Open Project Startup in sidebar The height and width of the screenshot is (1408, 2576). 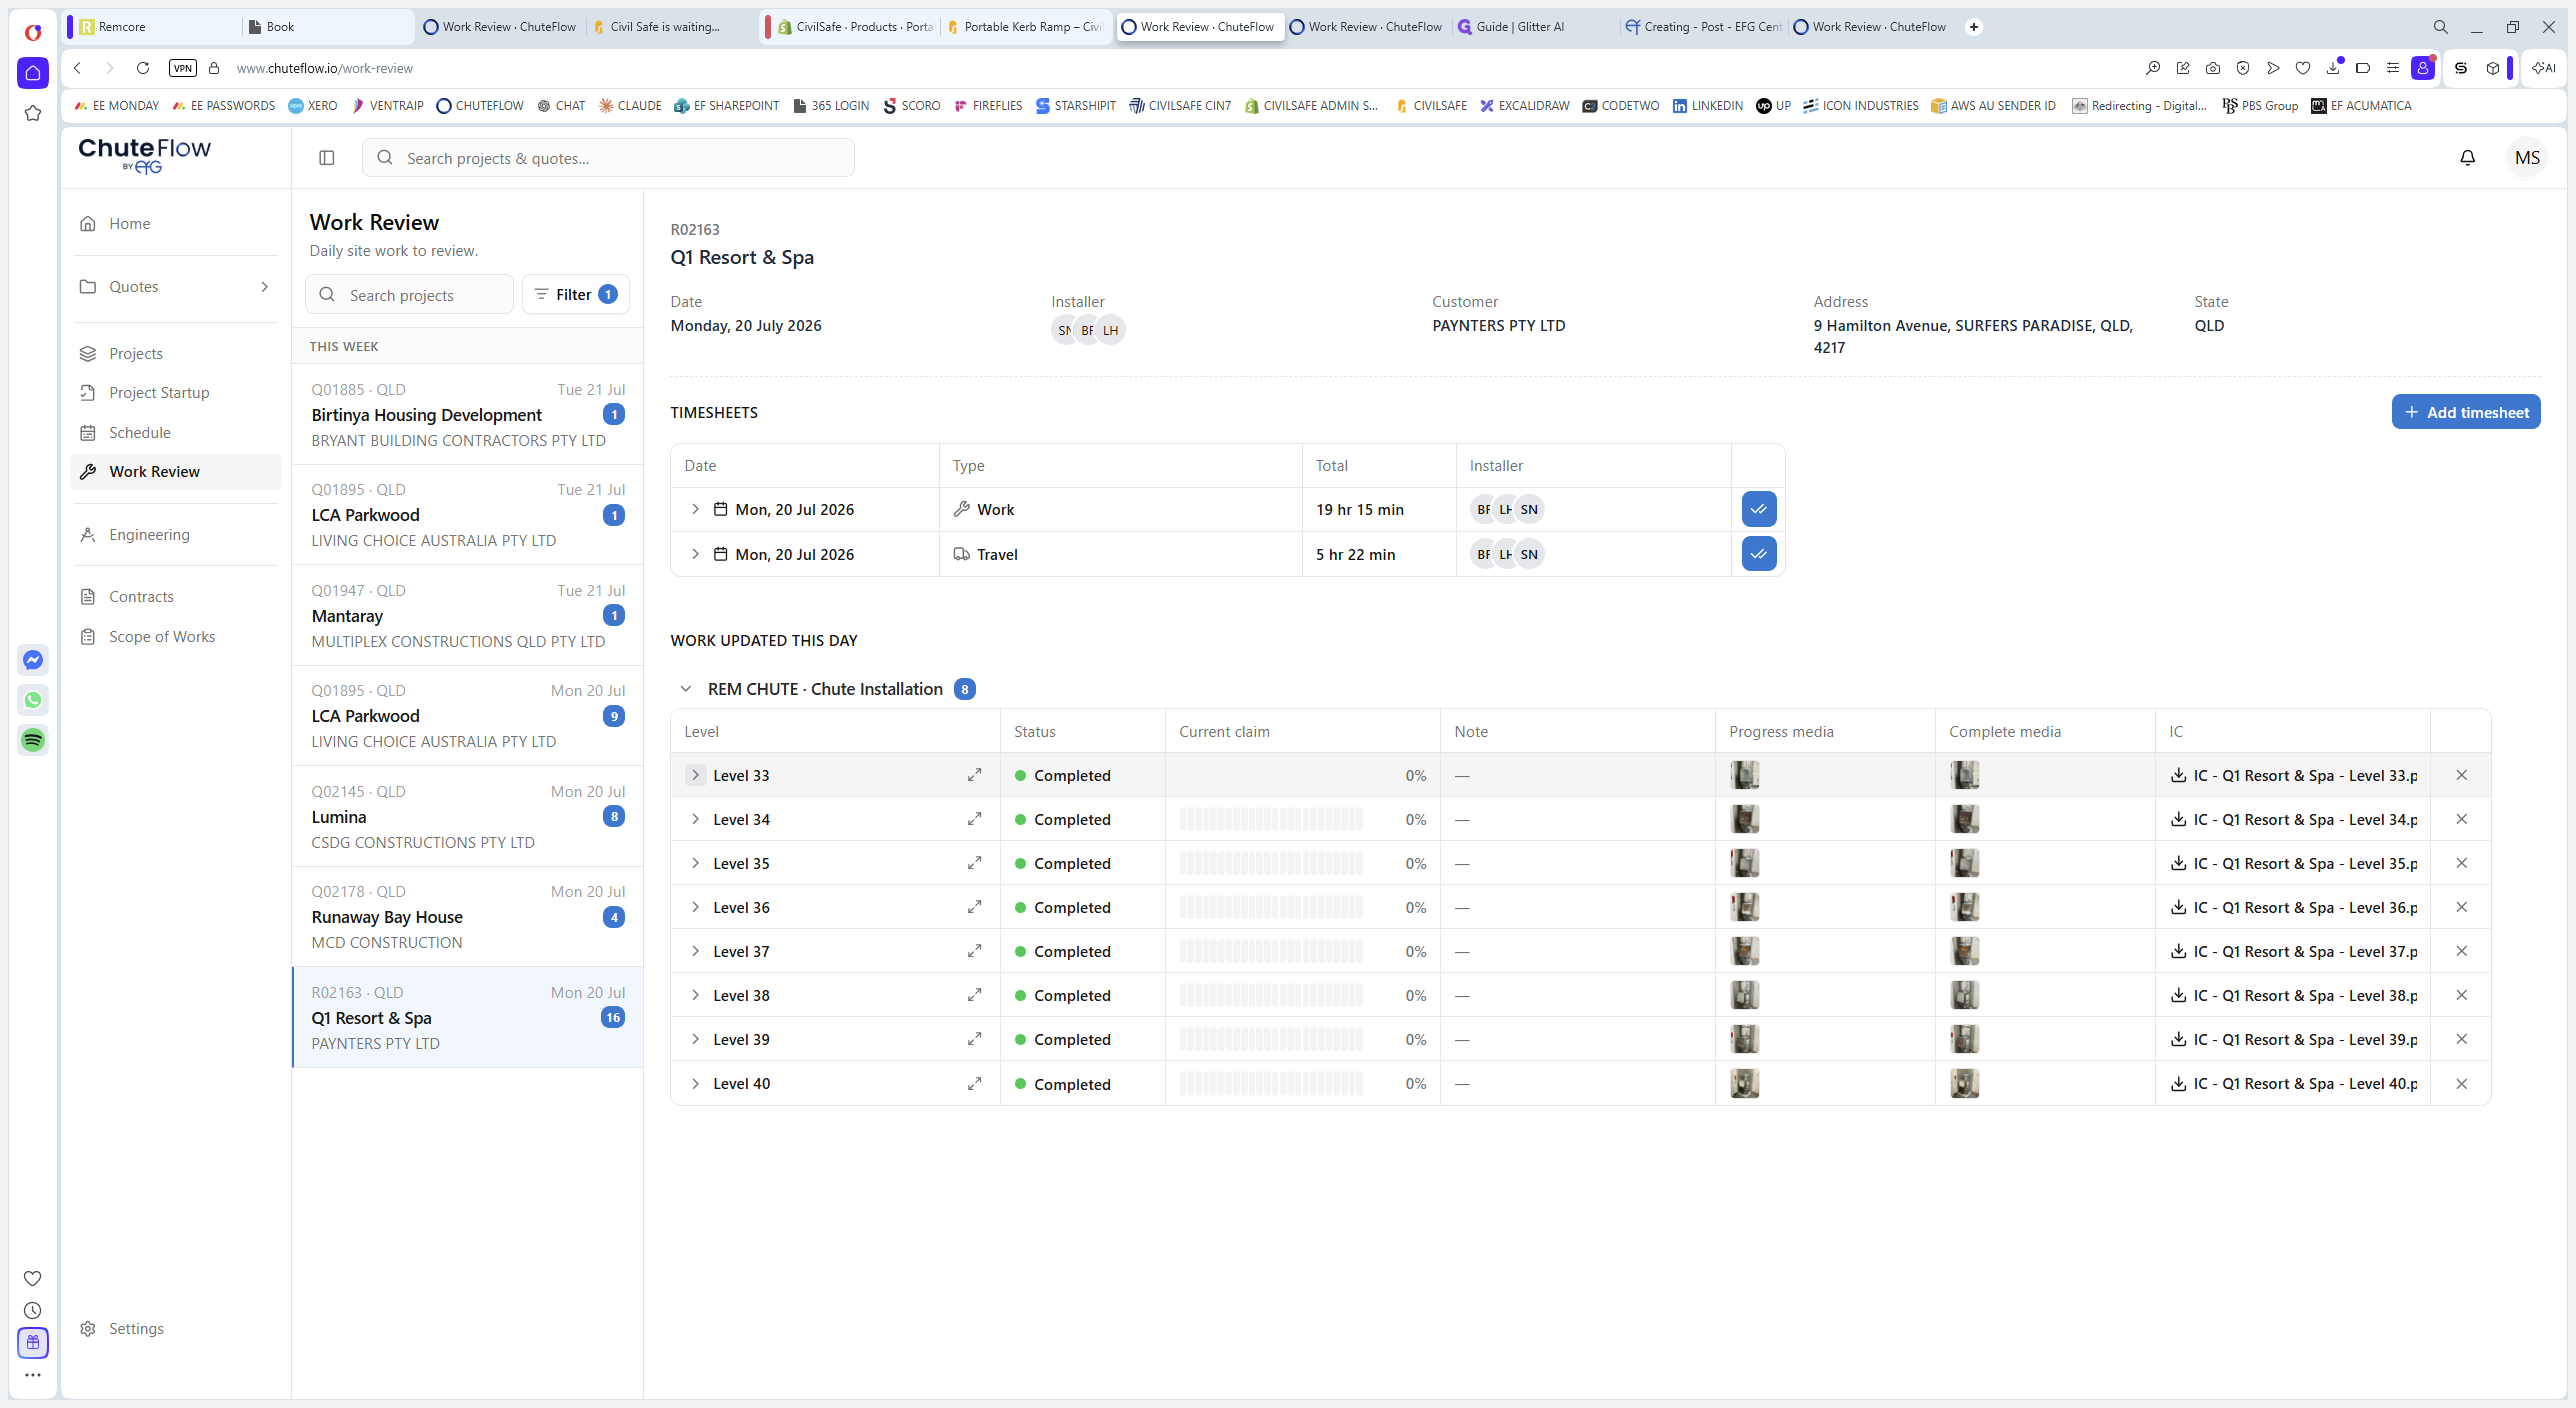pos(176,393)
